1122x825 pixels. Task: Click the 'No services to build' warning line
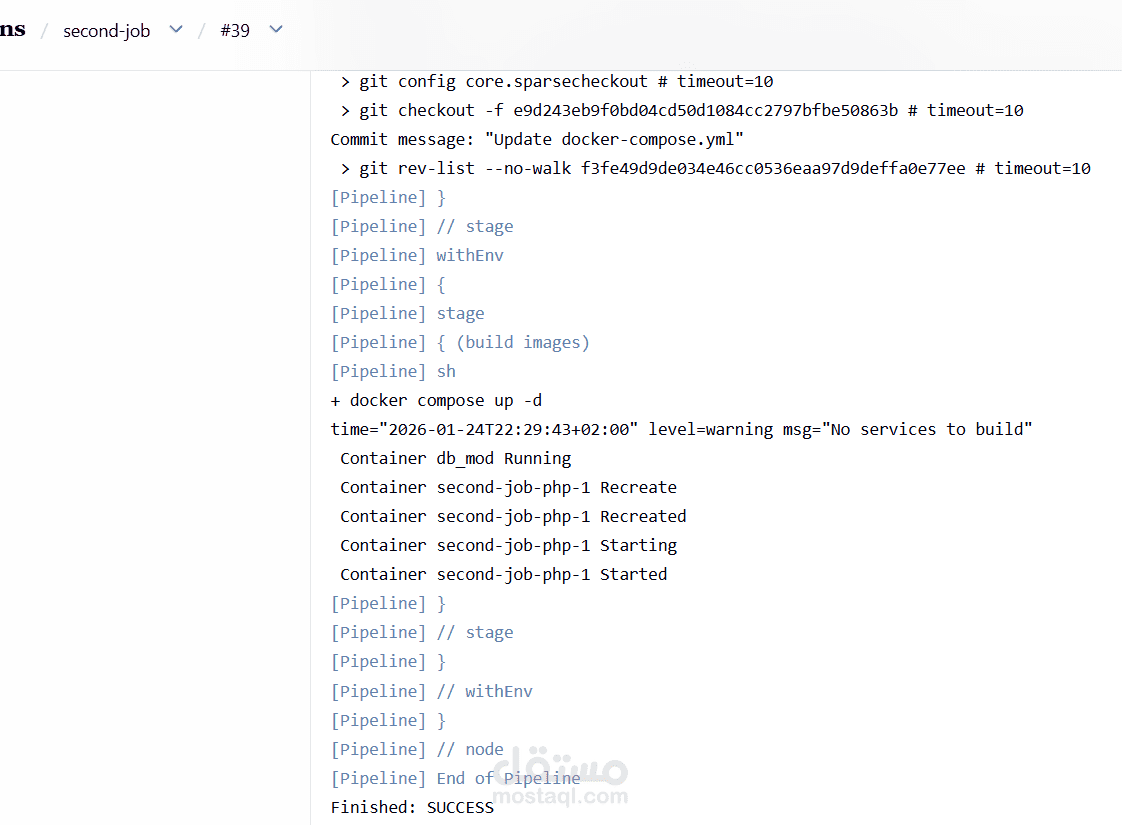coord(681,429)
